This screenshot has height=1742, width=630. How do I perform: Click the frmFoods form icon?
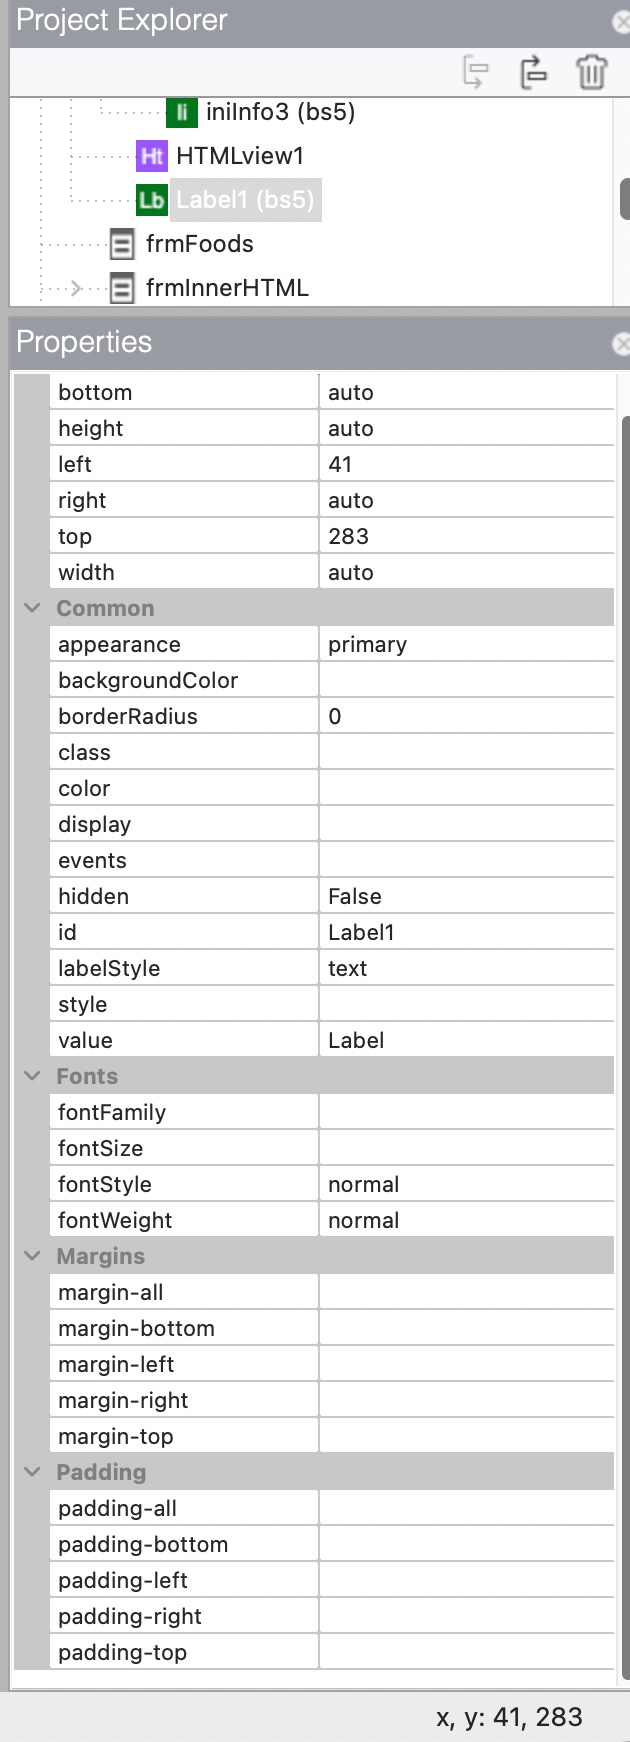click(x=122, y=244)
